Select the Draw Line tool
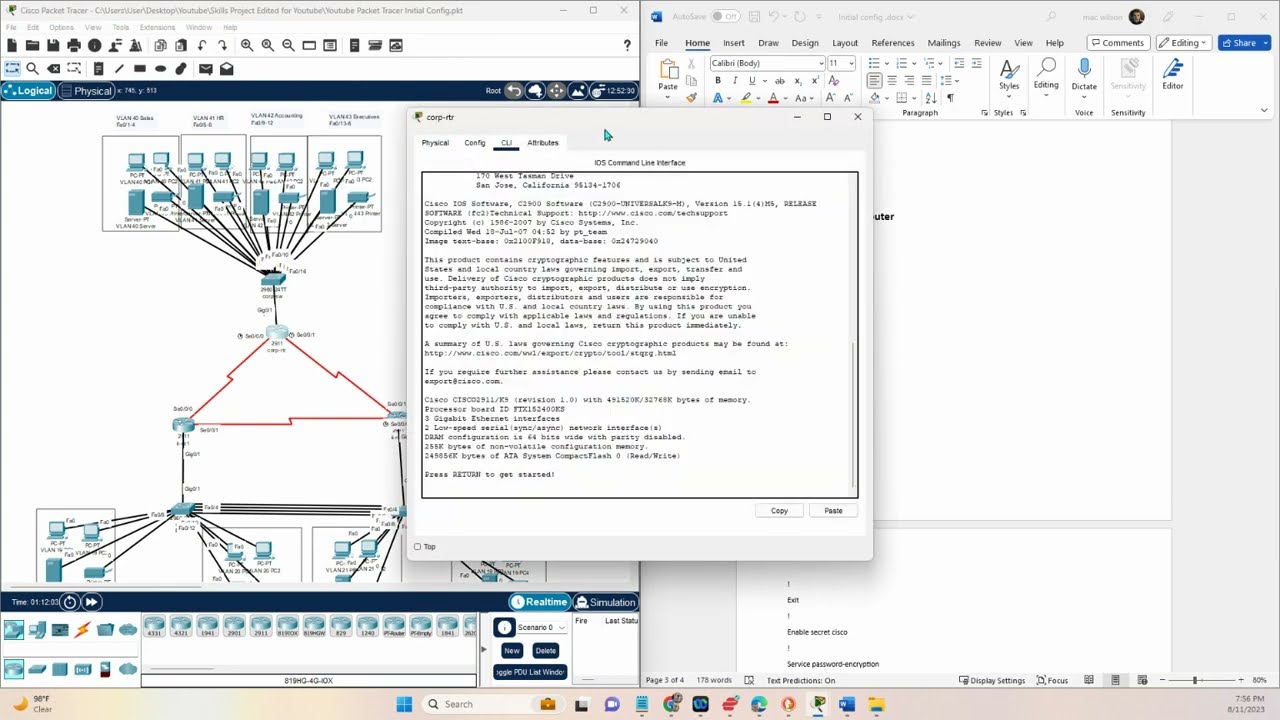Image resolution: width=1280 pixels, height=720 pixels. point(119,68)
